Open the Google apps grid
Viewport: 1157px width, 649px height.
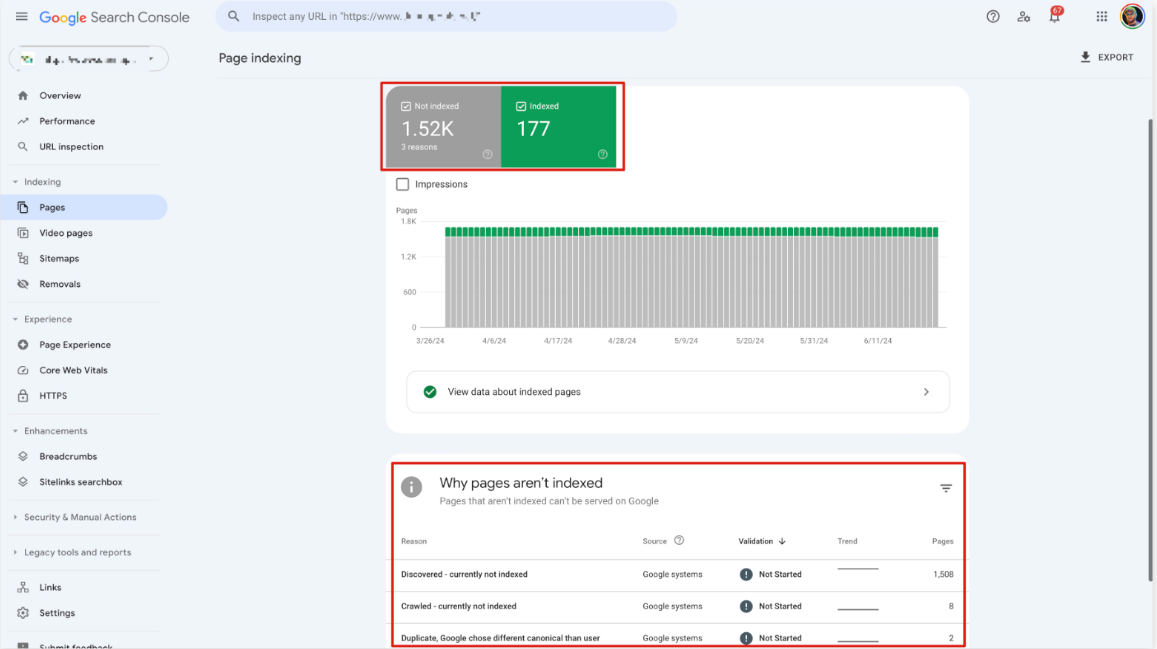tap(1102, 17)
